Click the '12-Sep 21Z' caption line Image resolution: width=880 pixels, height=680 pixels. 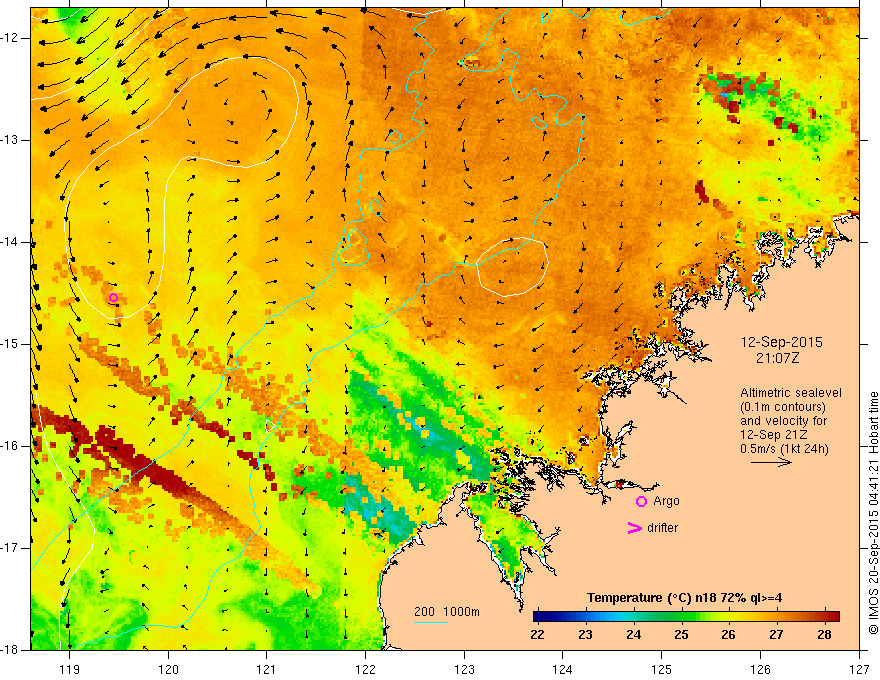point(772,435)
